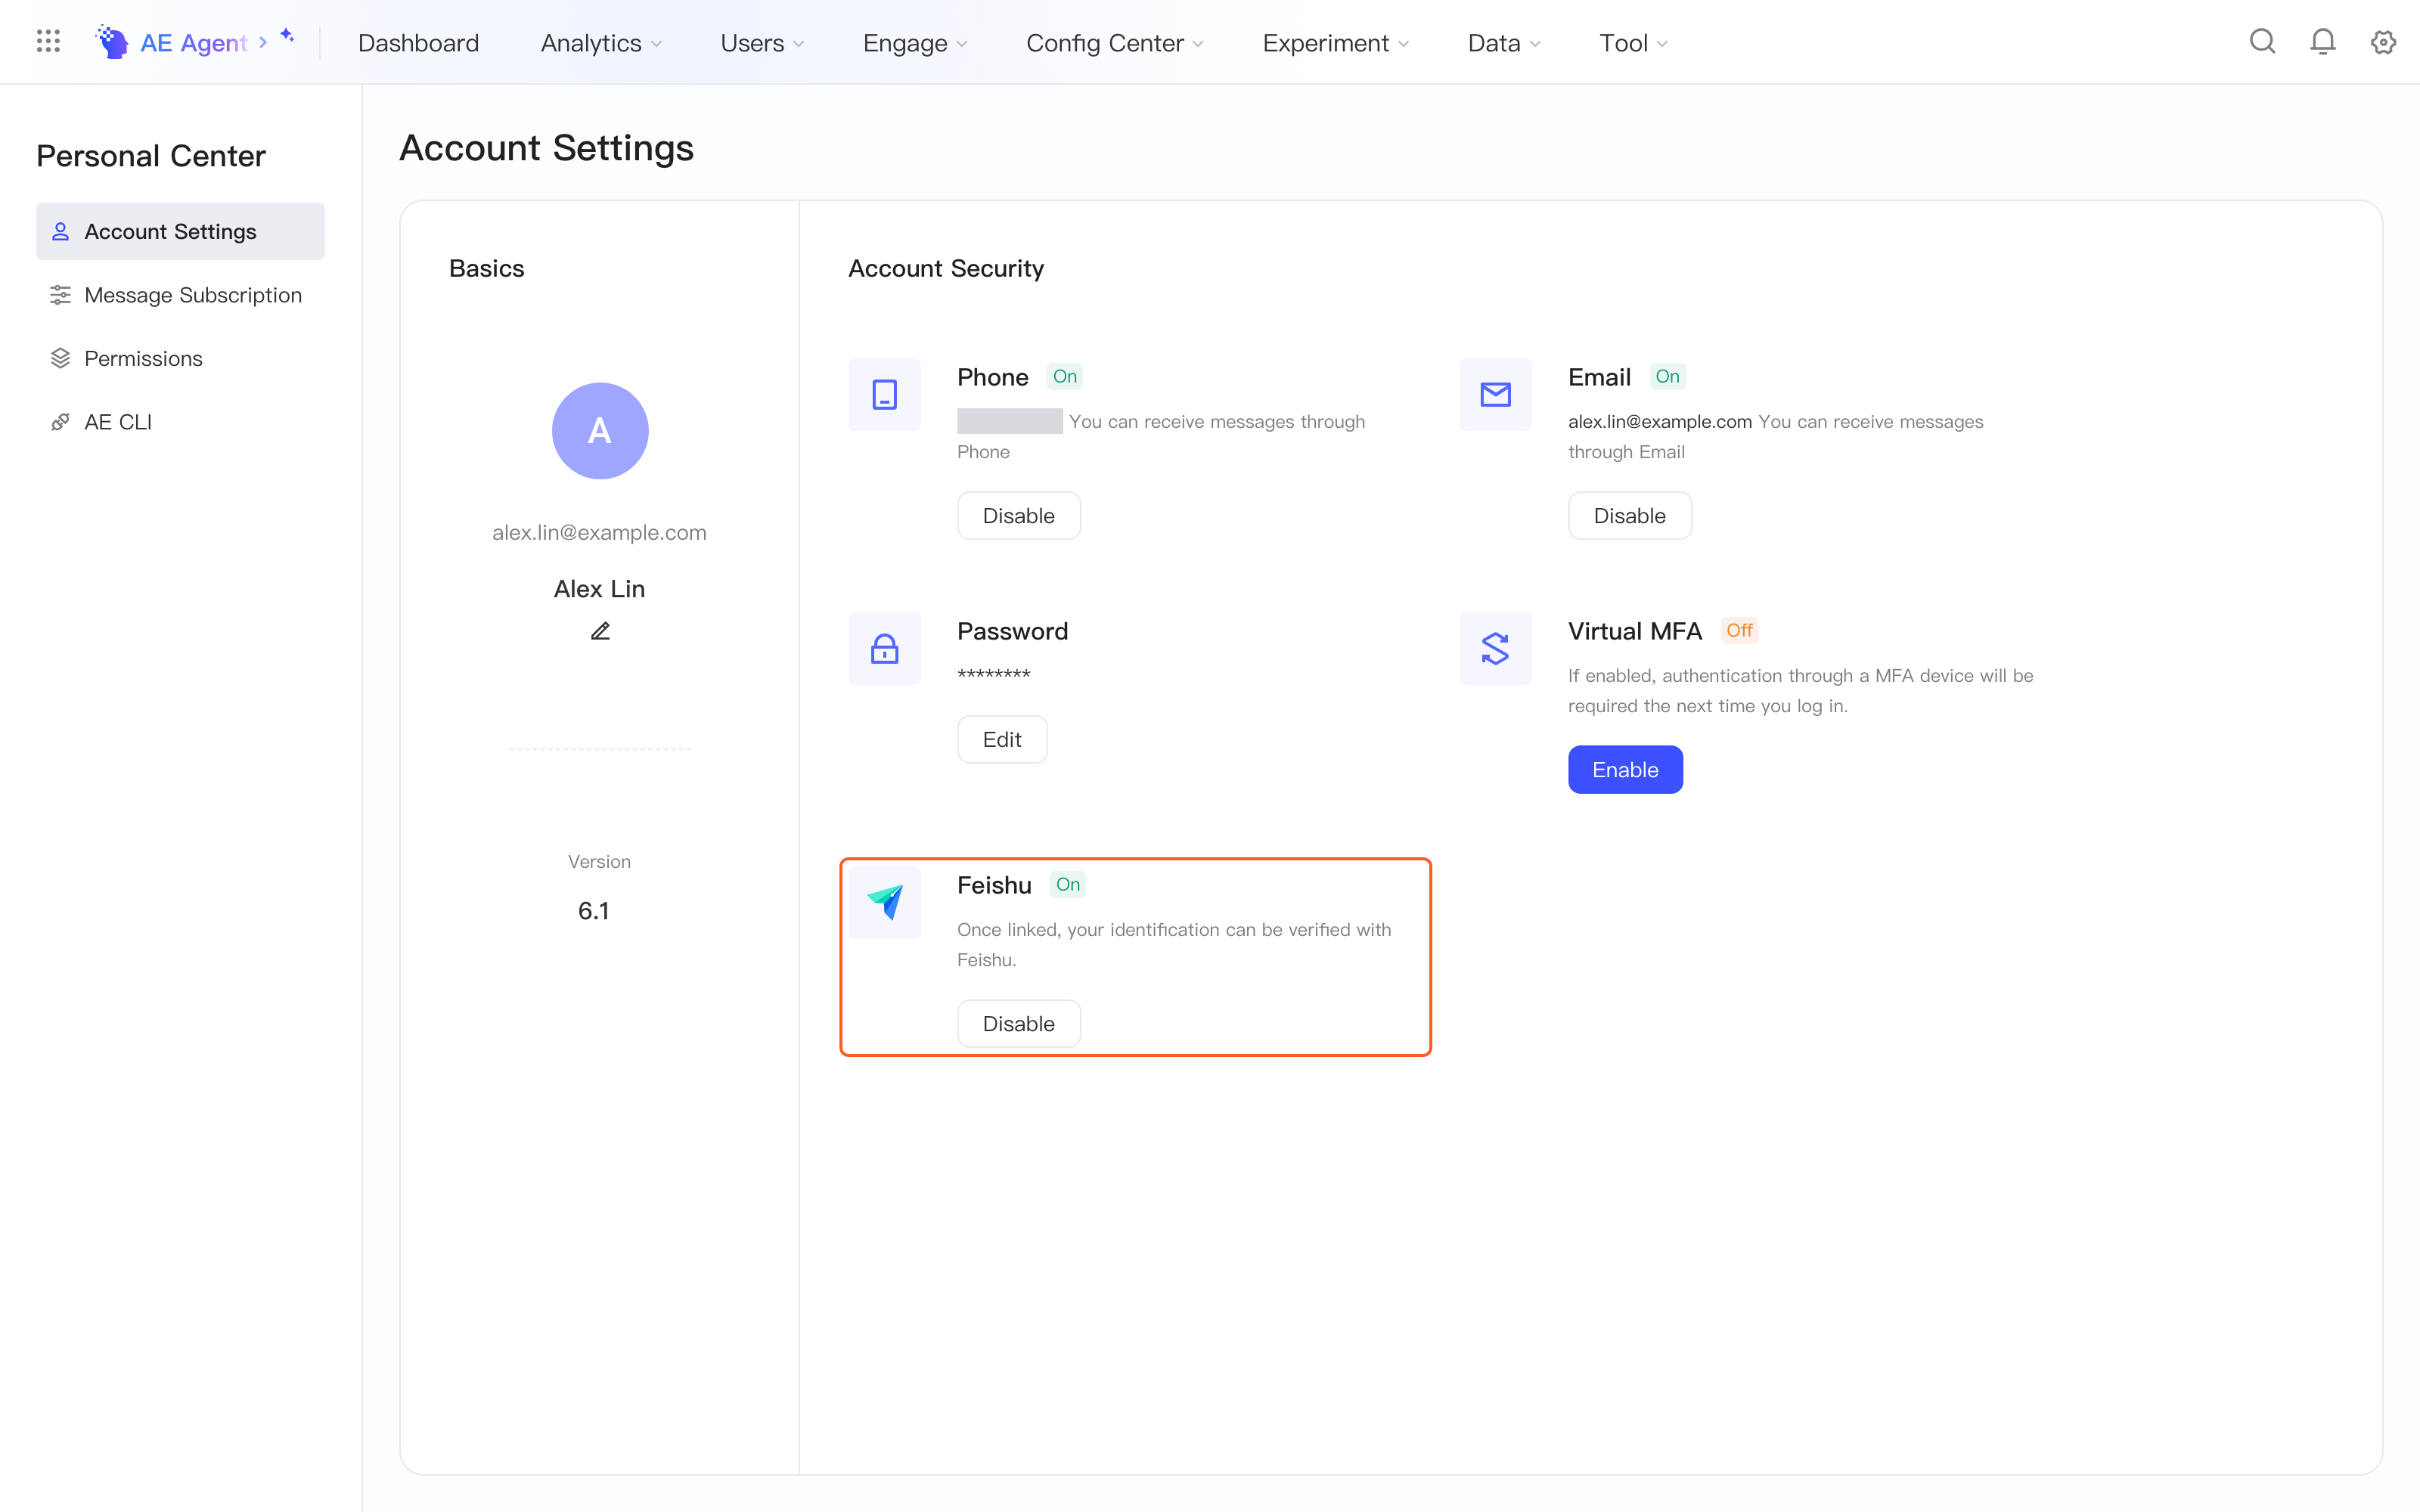
Task: Expand the Data menu
Action: click(1504, 43)
